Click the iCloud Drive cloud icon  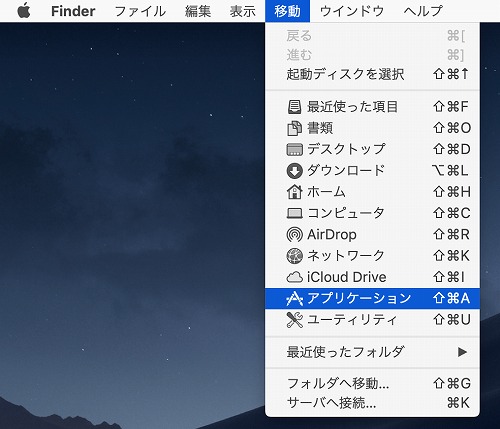[294, 277]
